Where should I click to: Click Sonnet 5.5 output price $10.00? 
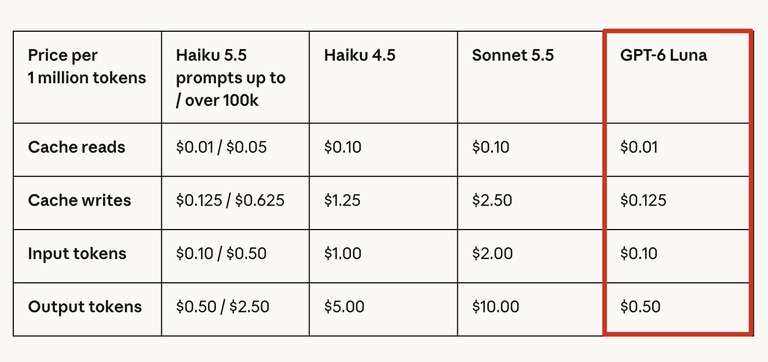pyautogui.click(x=495, y=307)
